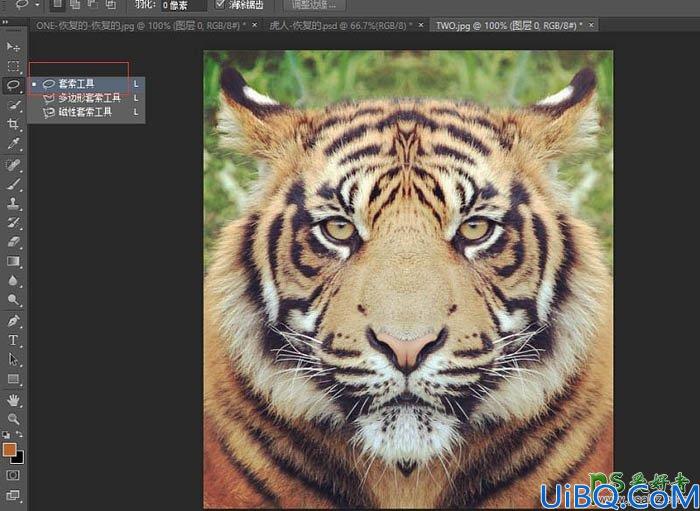700x511 pixels.
Task: Choose 磁性套索工具 from the flyout menu
Action: (86, 112)
